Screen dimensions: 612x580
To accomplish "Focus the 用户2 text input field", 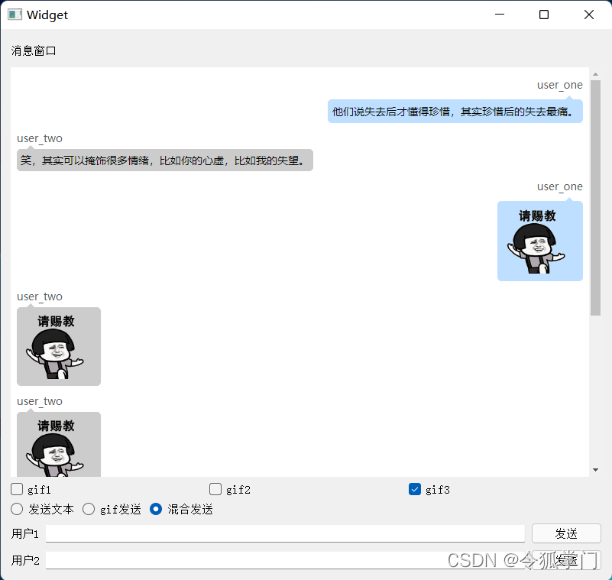I will pos(285,560).
